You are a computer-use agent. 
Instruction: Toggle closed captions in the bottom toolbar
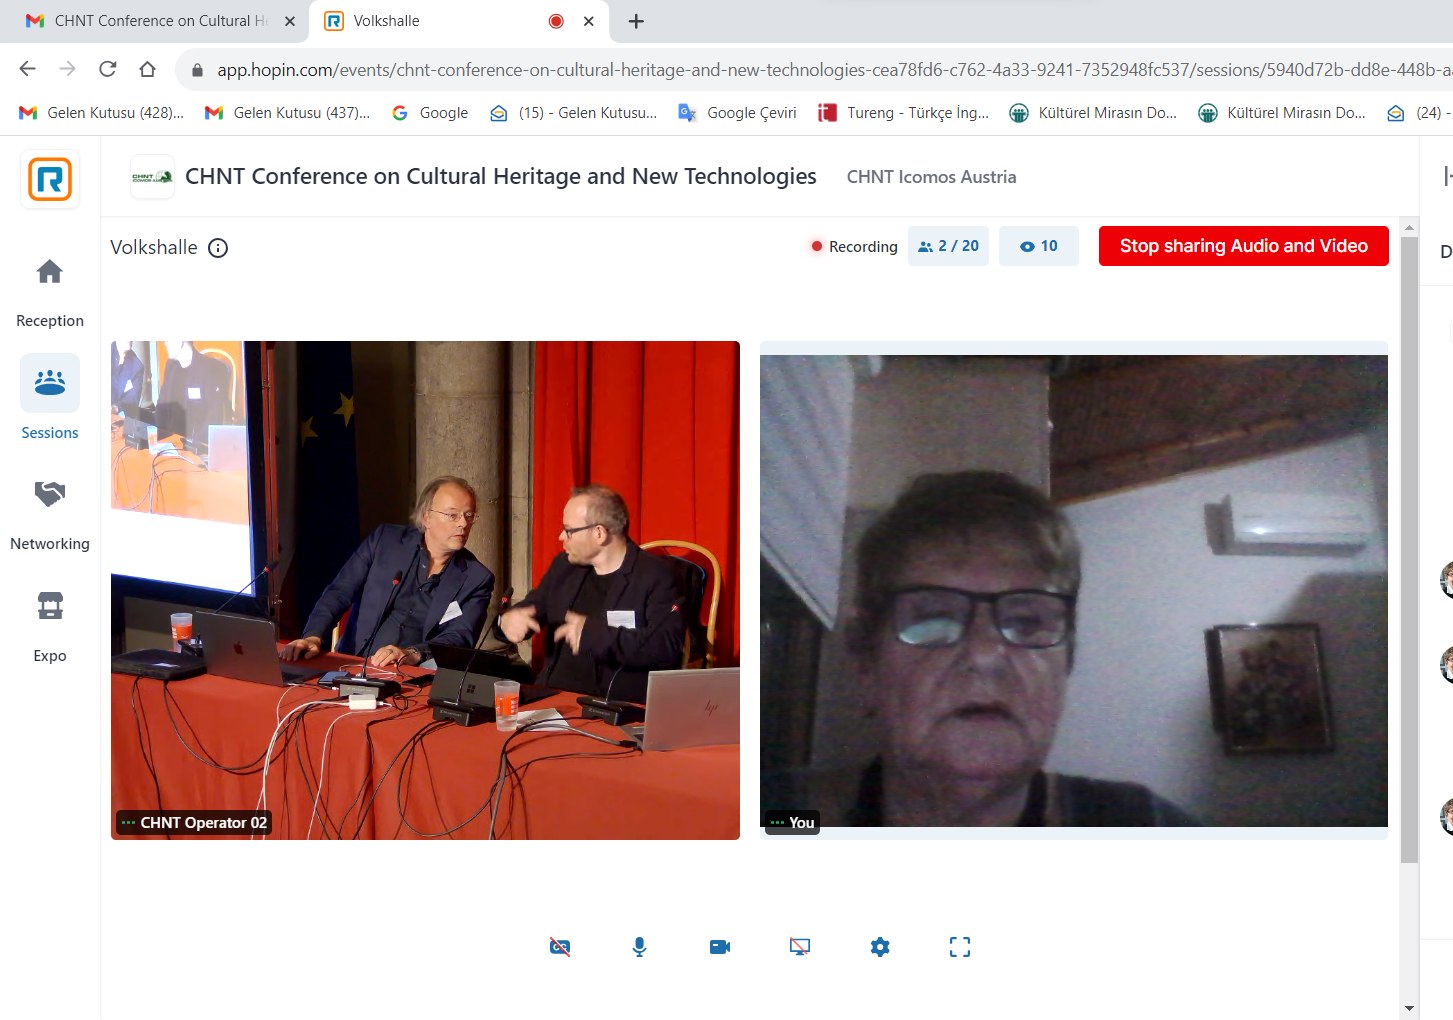coord(560,947)
